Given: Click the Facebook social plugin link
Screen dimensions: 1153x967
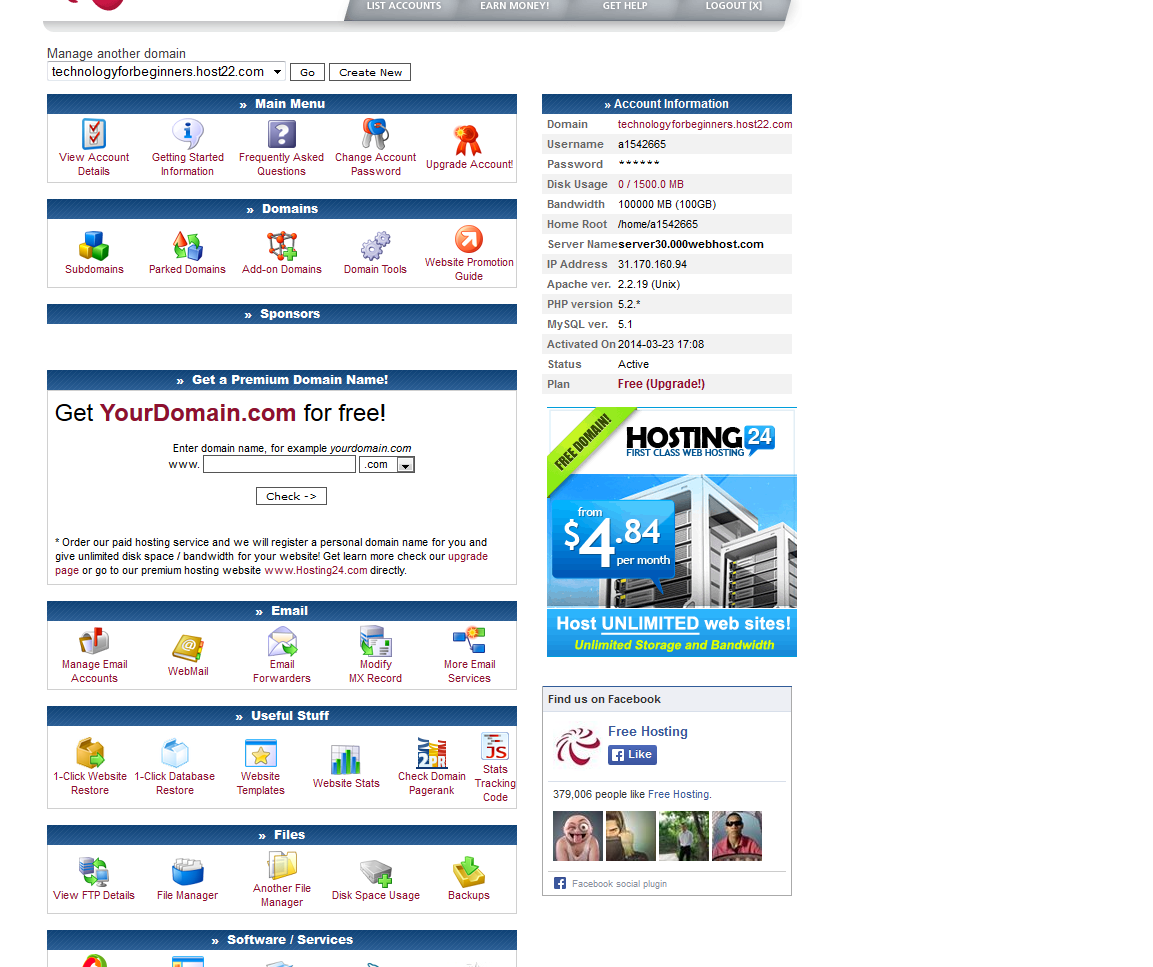Looking at the screenshot, I should (x=619, y=884).
